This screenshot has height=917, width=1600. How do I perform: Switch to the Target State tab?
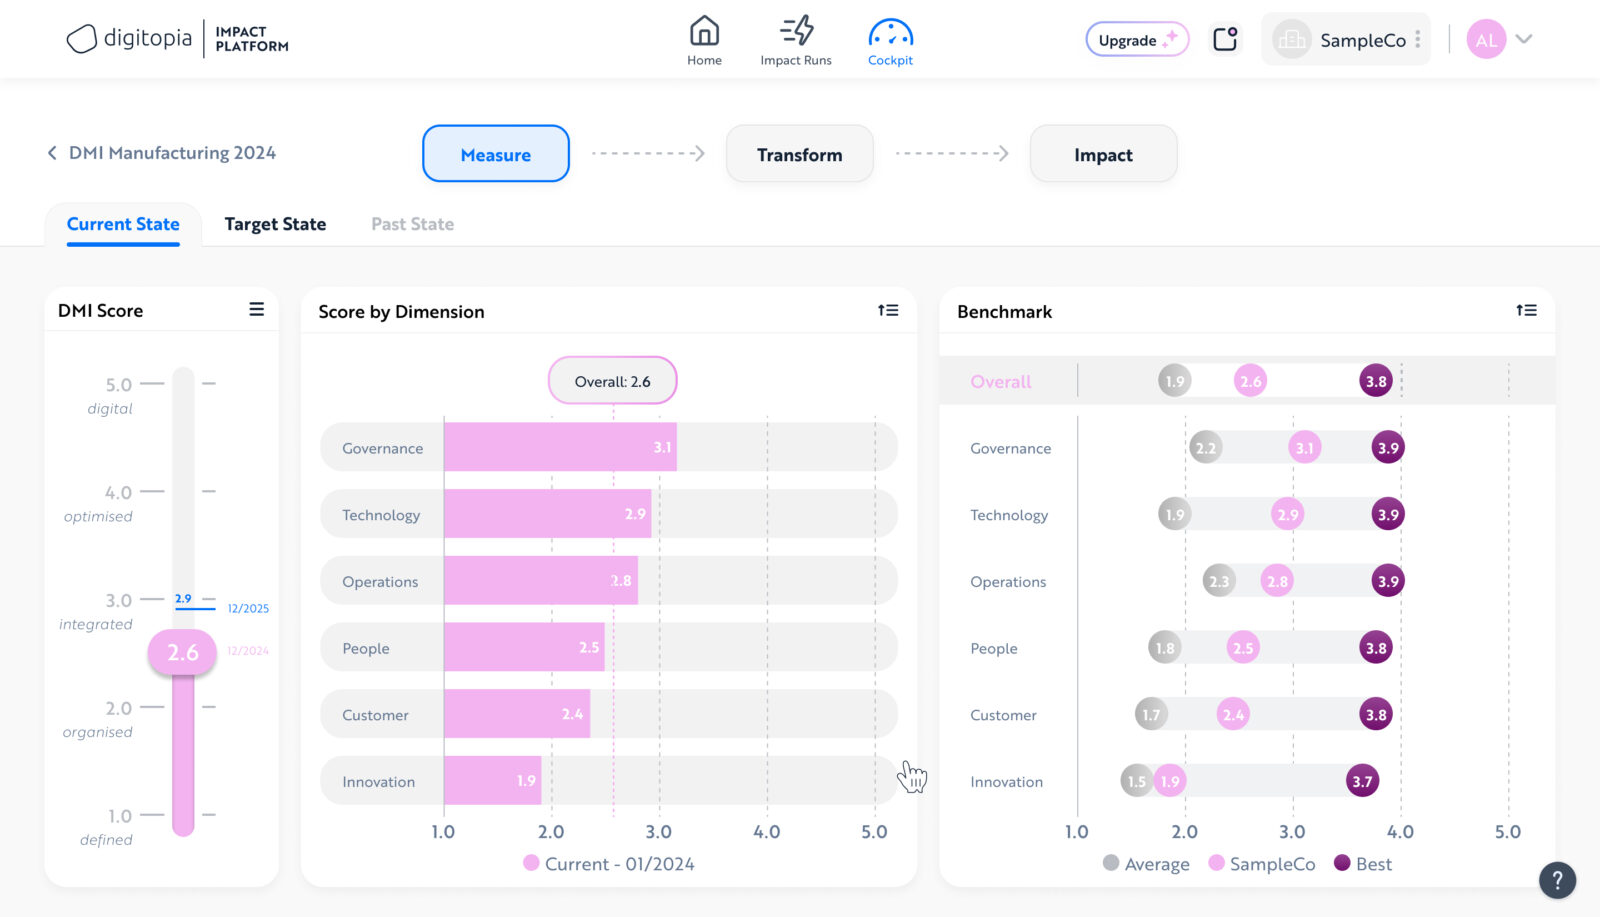(x=275, y=224)
